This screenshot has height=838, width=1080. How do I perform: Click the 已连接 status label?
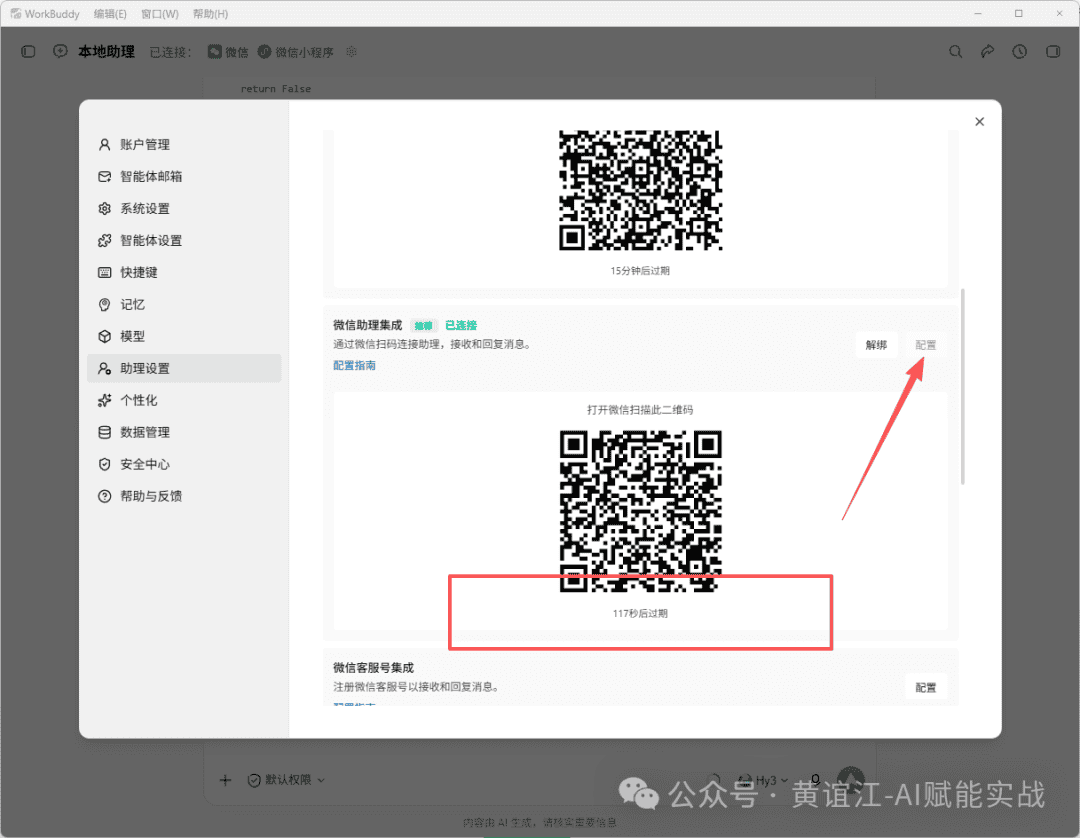[x=461, y=325]
